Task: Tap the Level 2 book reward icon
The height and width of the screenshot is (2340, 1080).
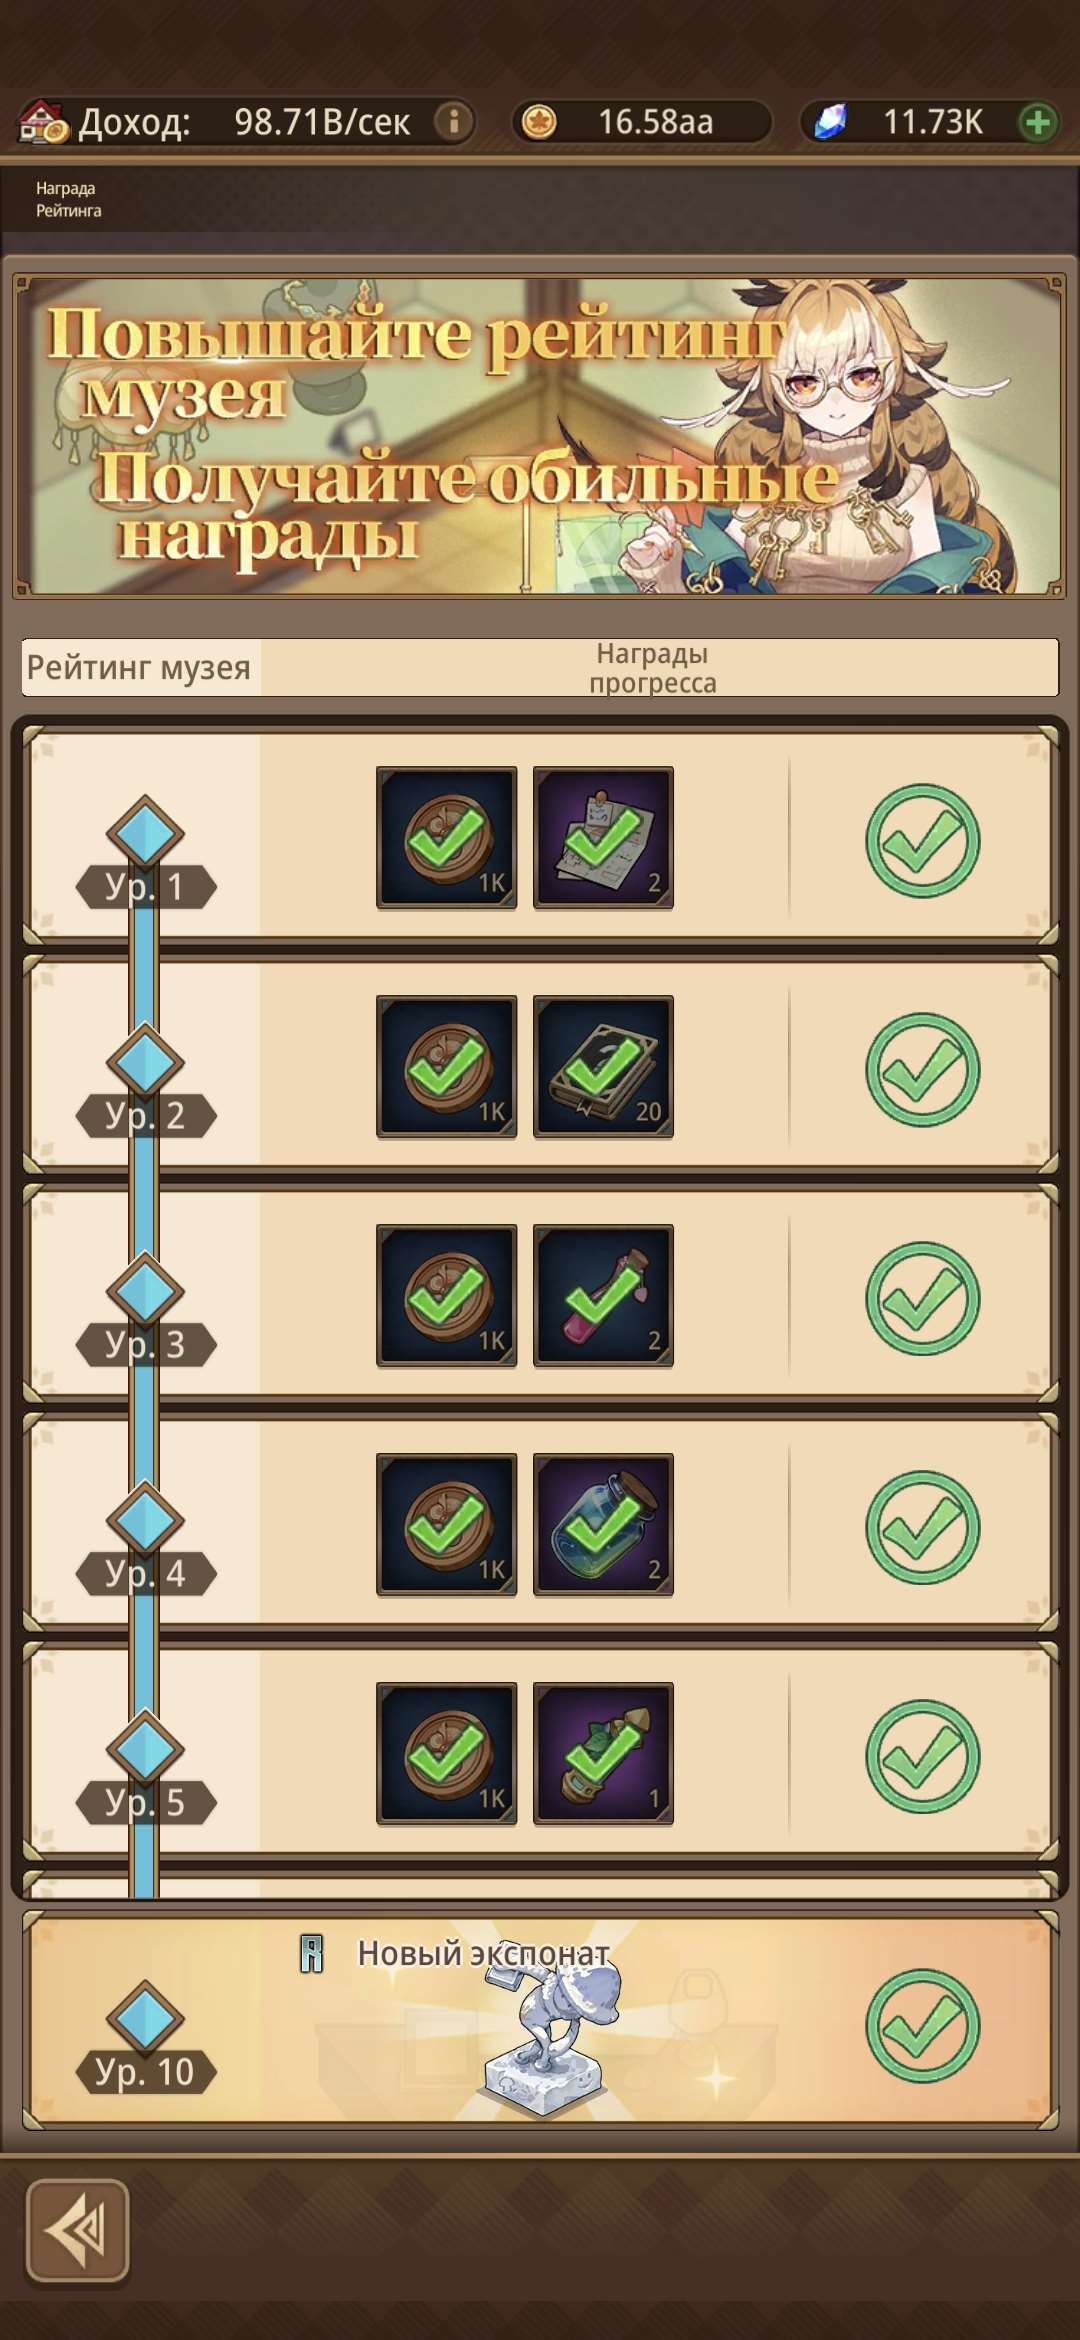Action: click(x=603, y=1066)
